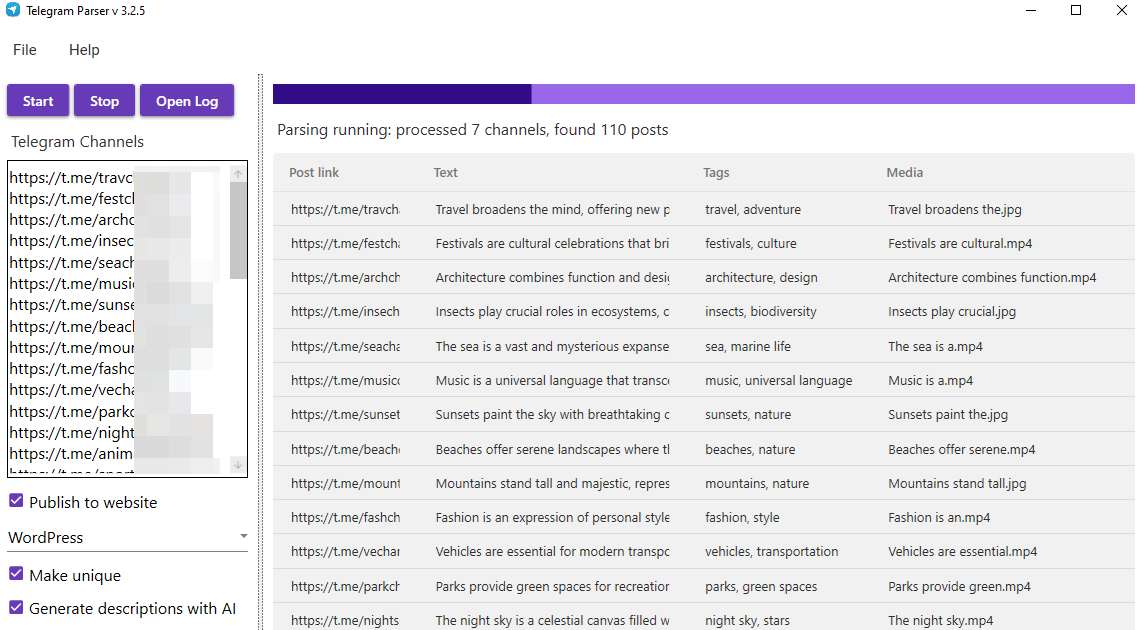Maximize the Telegram Parser window
1143x630 pixels.
click(1076, 10)
